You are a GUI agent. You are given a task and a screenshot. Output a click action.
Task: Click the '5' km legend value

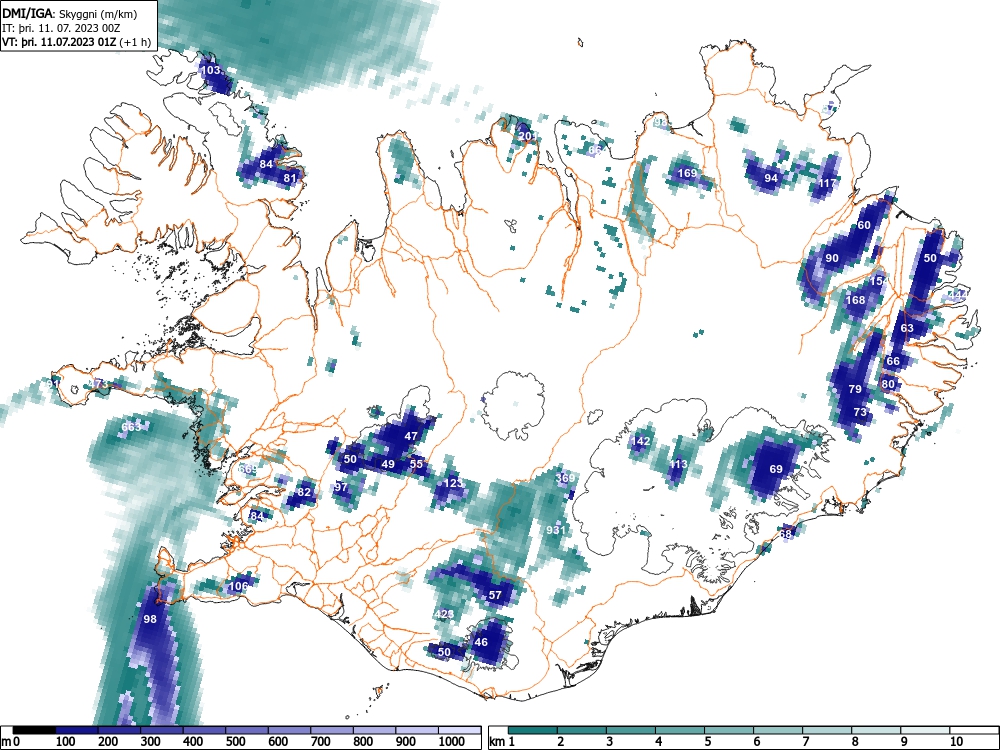click(707, 742)
